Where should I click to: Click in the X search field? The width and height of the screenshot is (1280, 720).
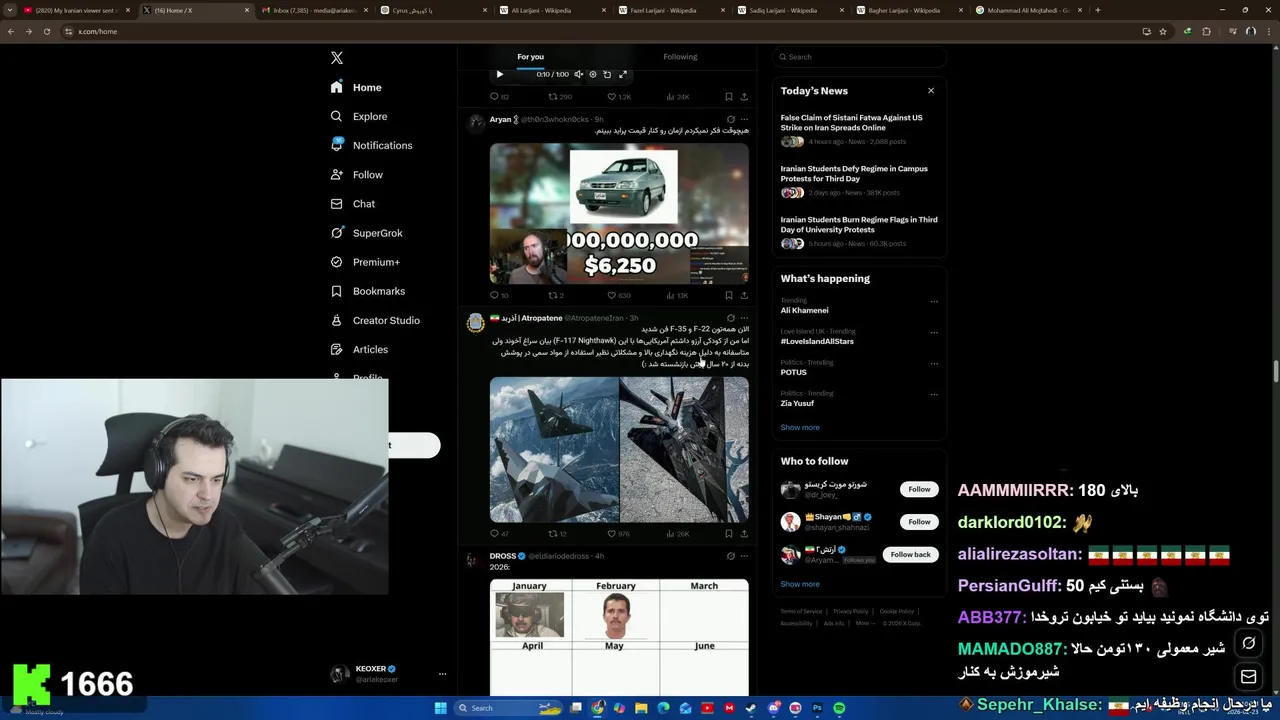(859, 57)
